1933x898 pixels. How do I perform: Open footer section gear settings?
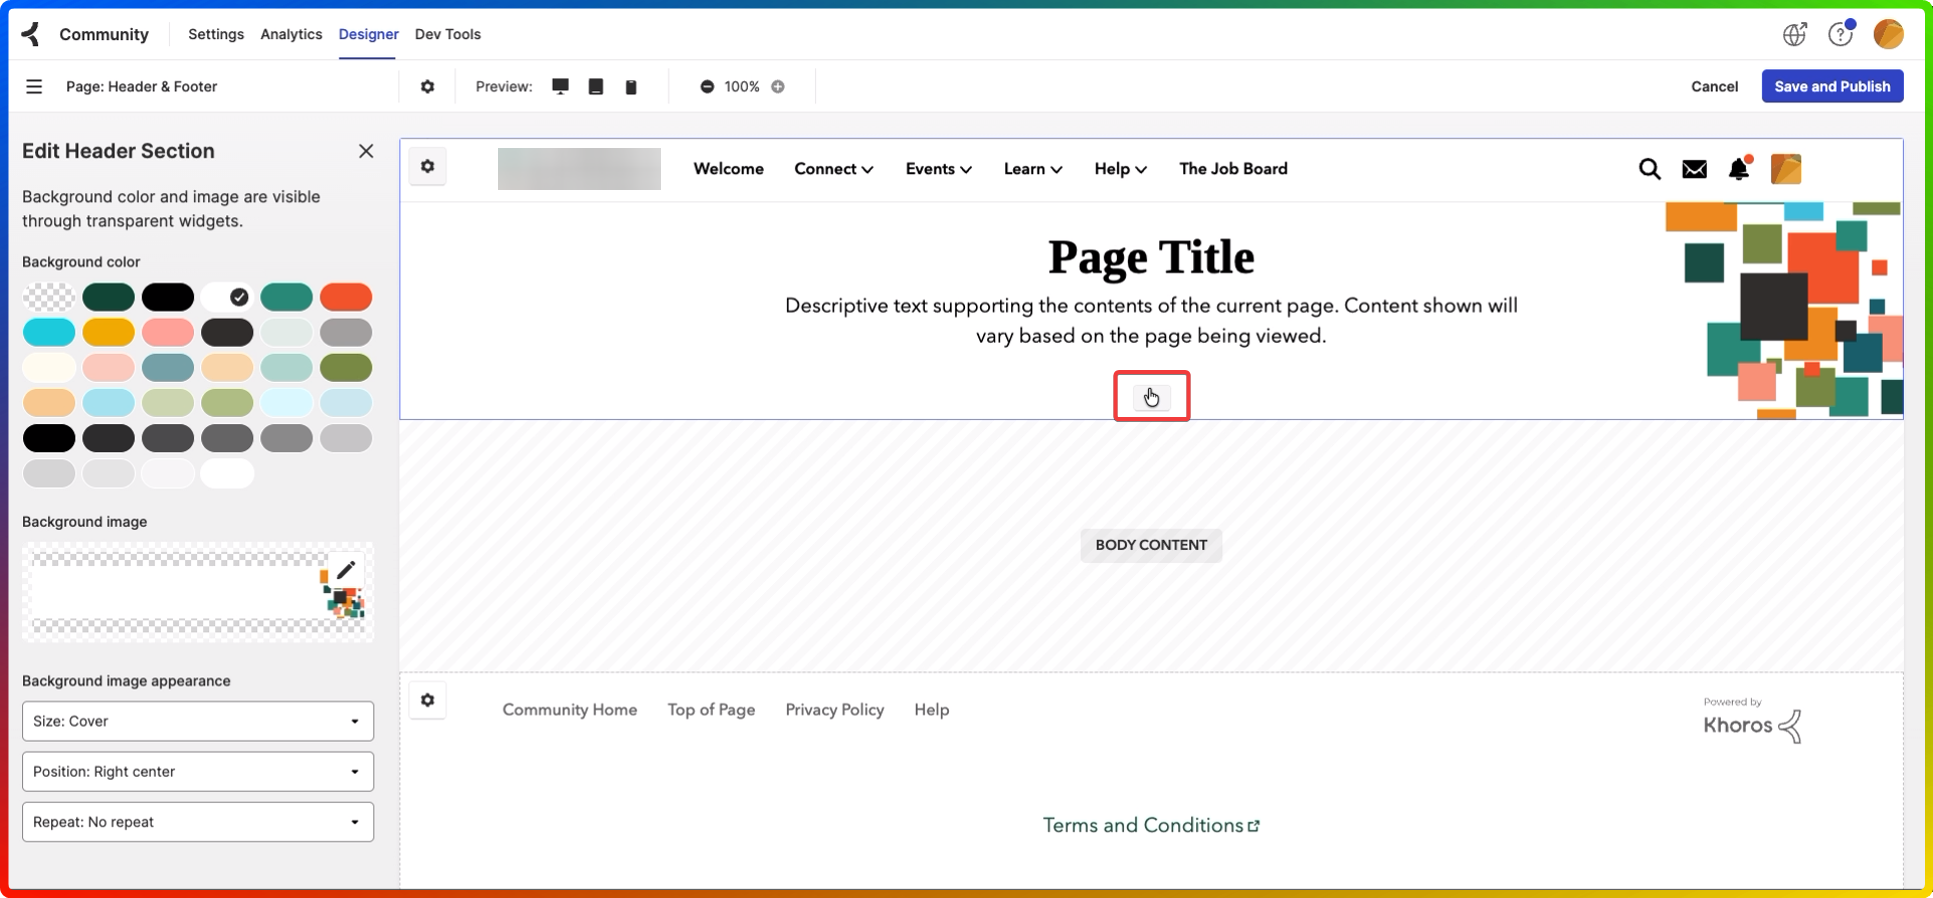pos(428,700)
